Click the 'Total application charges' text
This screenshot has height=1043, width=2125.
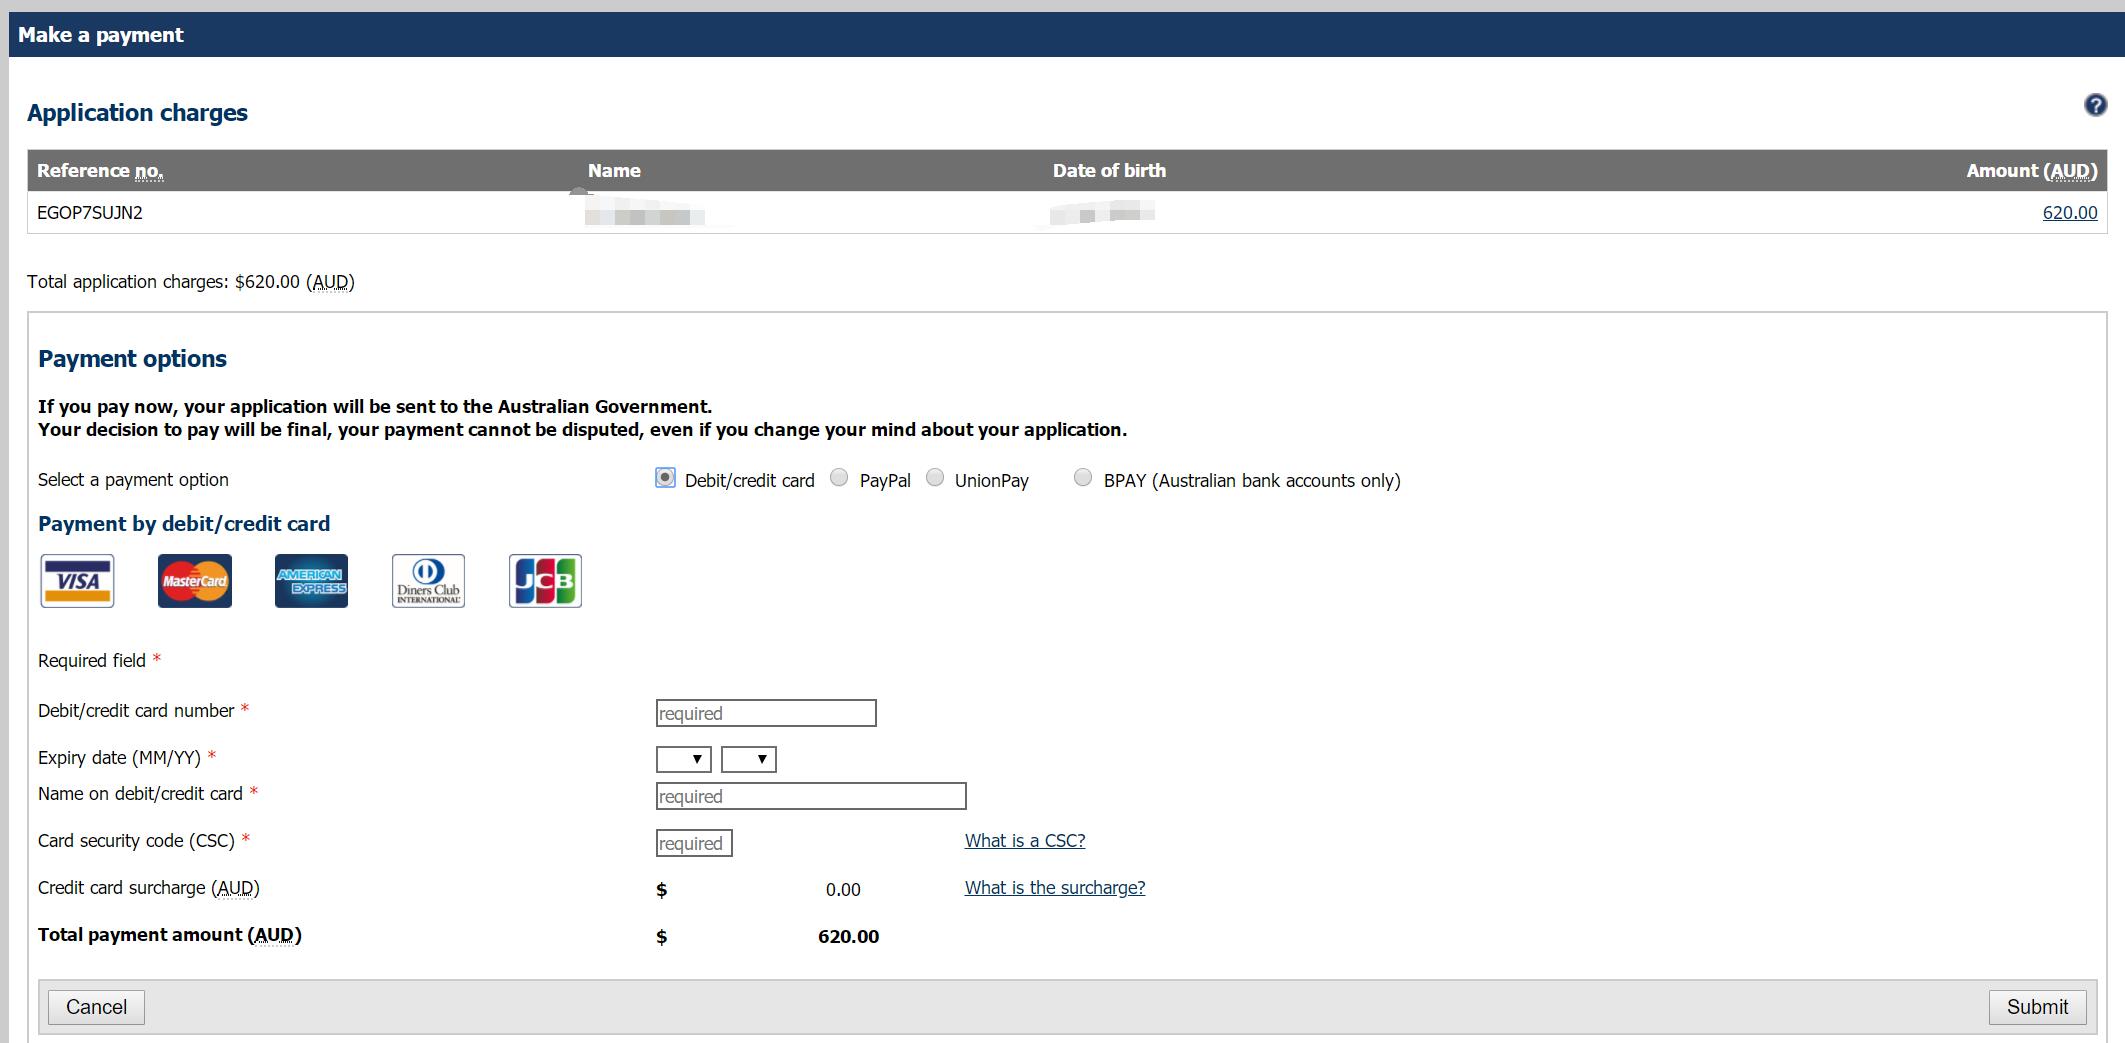click(x=191, y=282)
